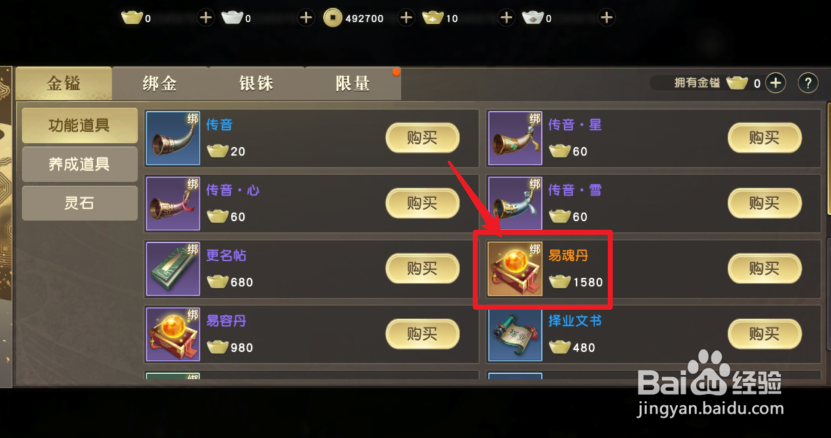Switch to the 银铢 tab

click(x=256, y=84)
